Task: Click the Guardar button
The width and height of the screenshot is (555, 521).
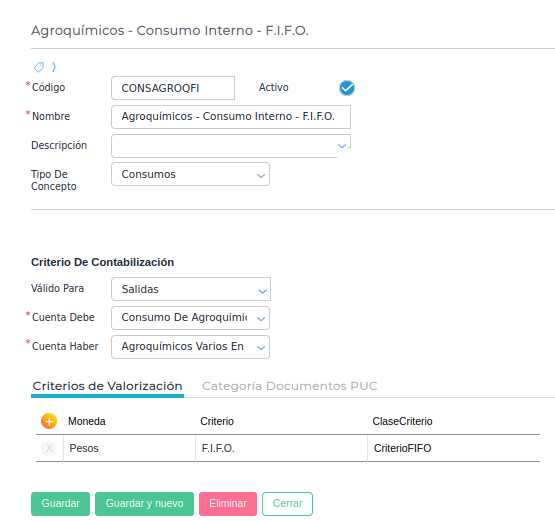Action: pos(61,504)
